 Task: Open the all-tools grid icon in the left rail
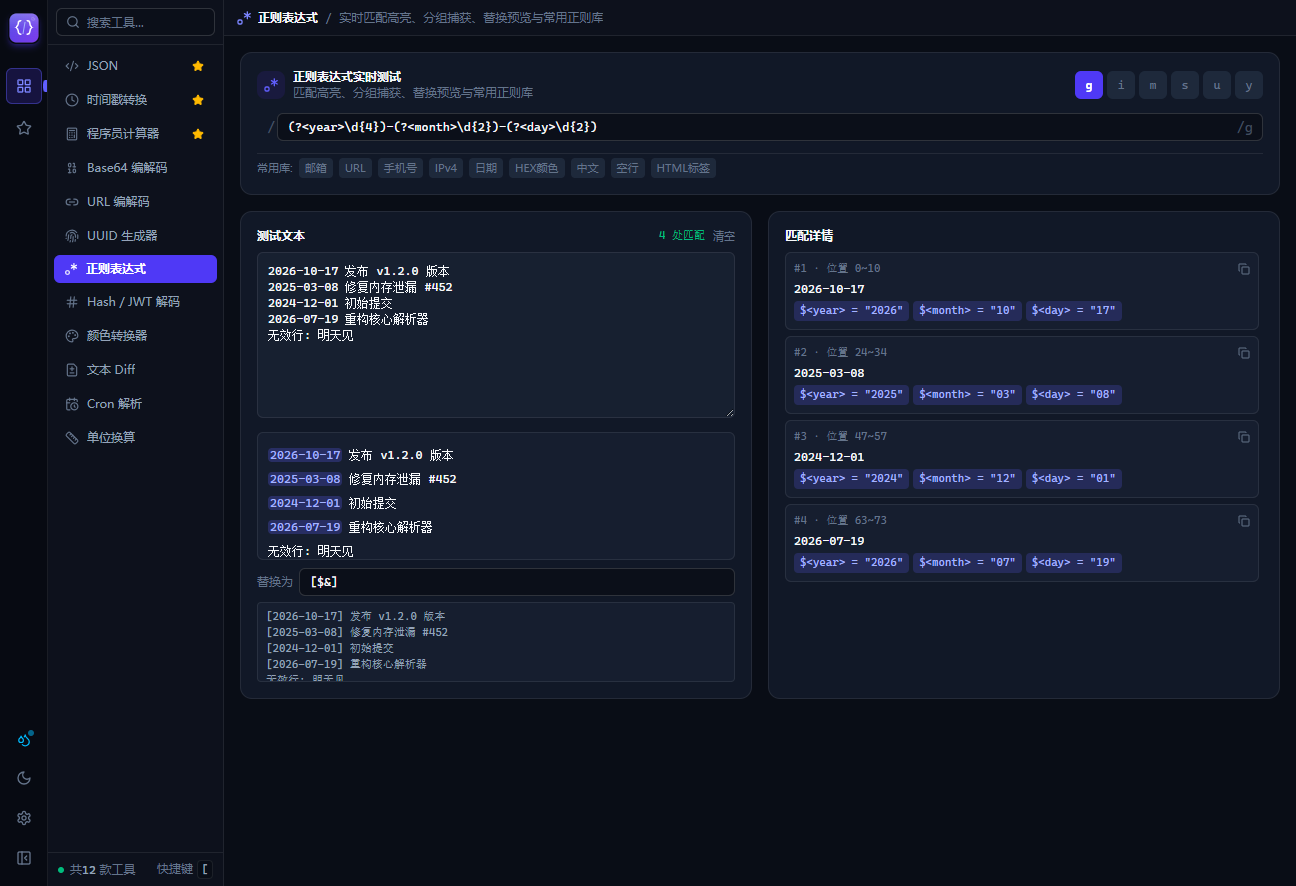coord(24,86)
